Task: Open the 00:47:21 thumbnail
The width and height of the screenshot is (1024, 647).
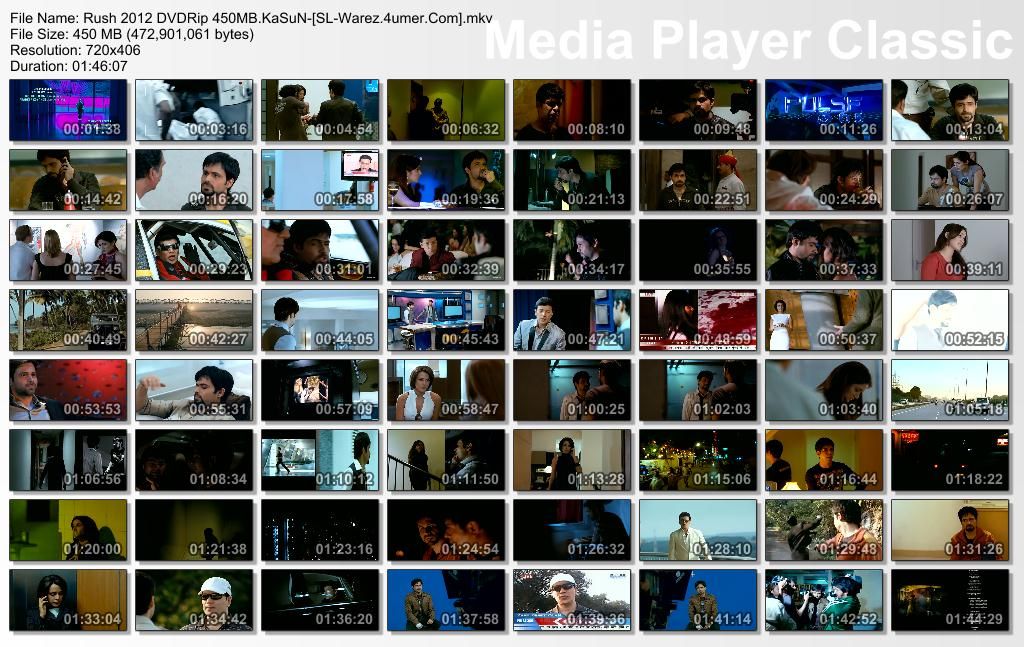Action: tap(572, 320)
